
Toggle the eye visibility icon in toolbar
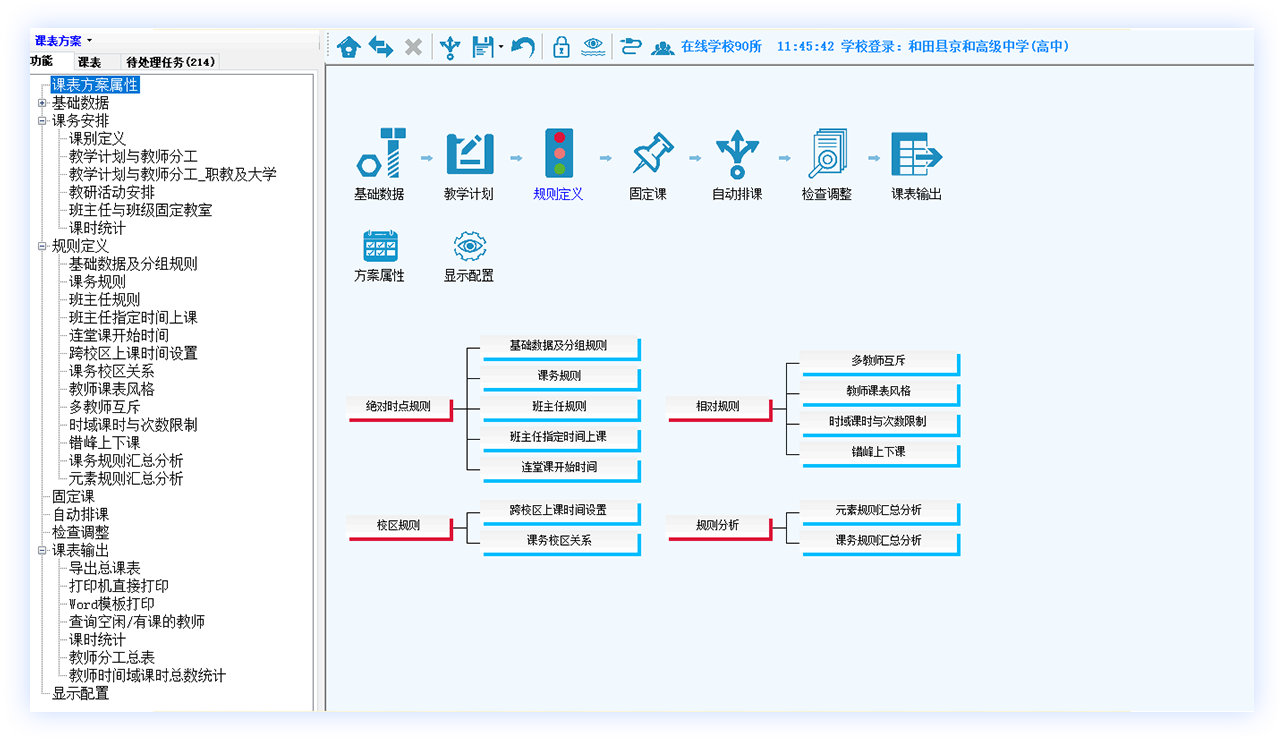[593, 46]
